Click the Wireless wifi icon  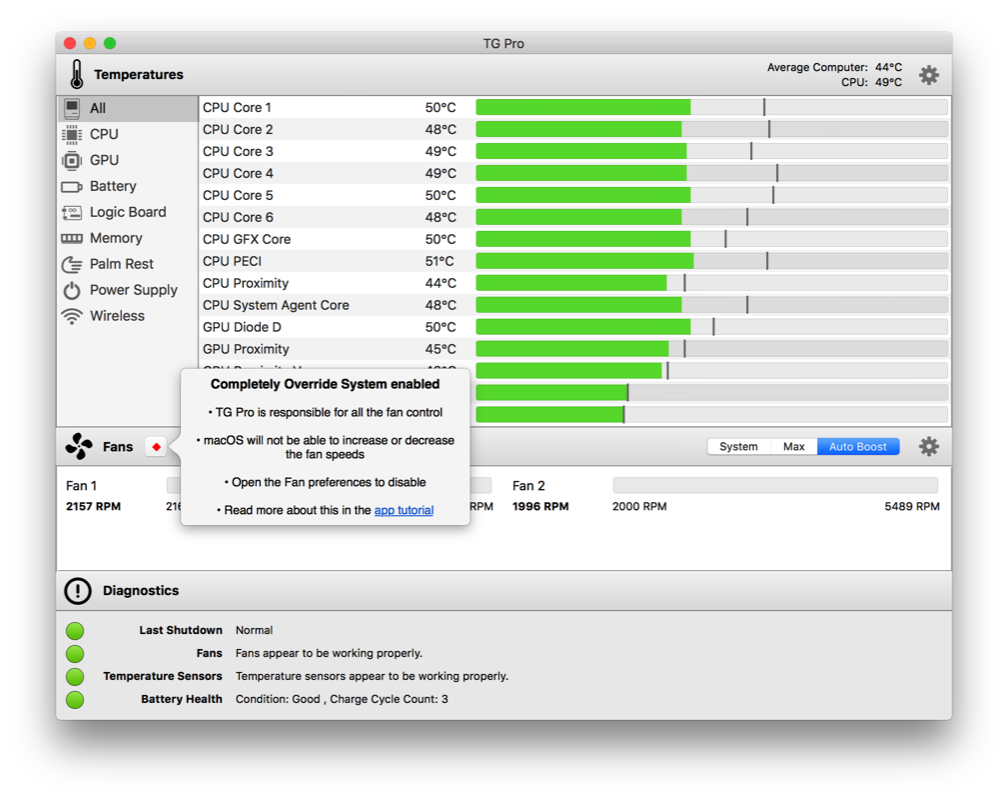[72, 316]
